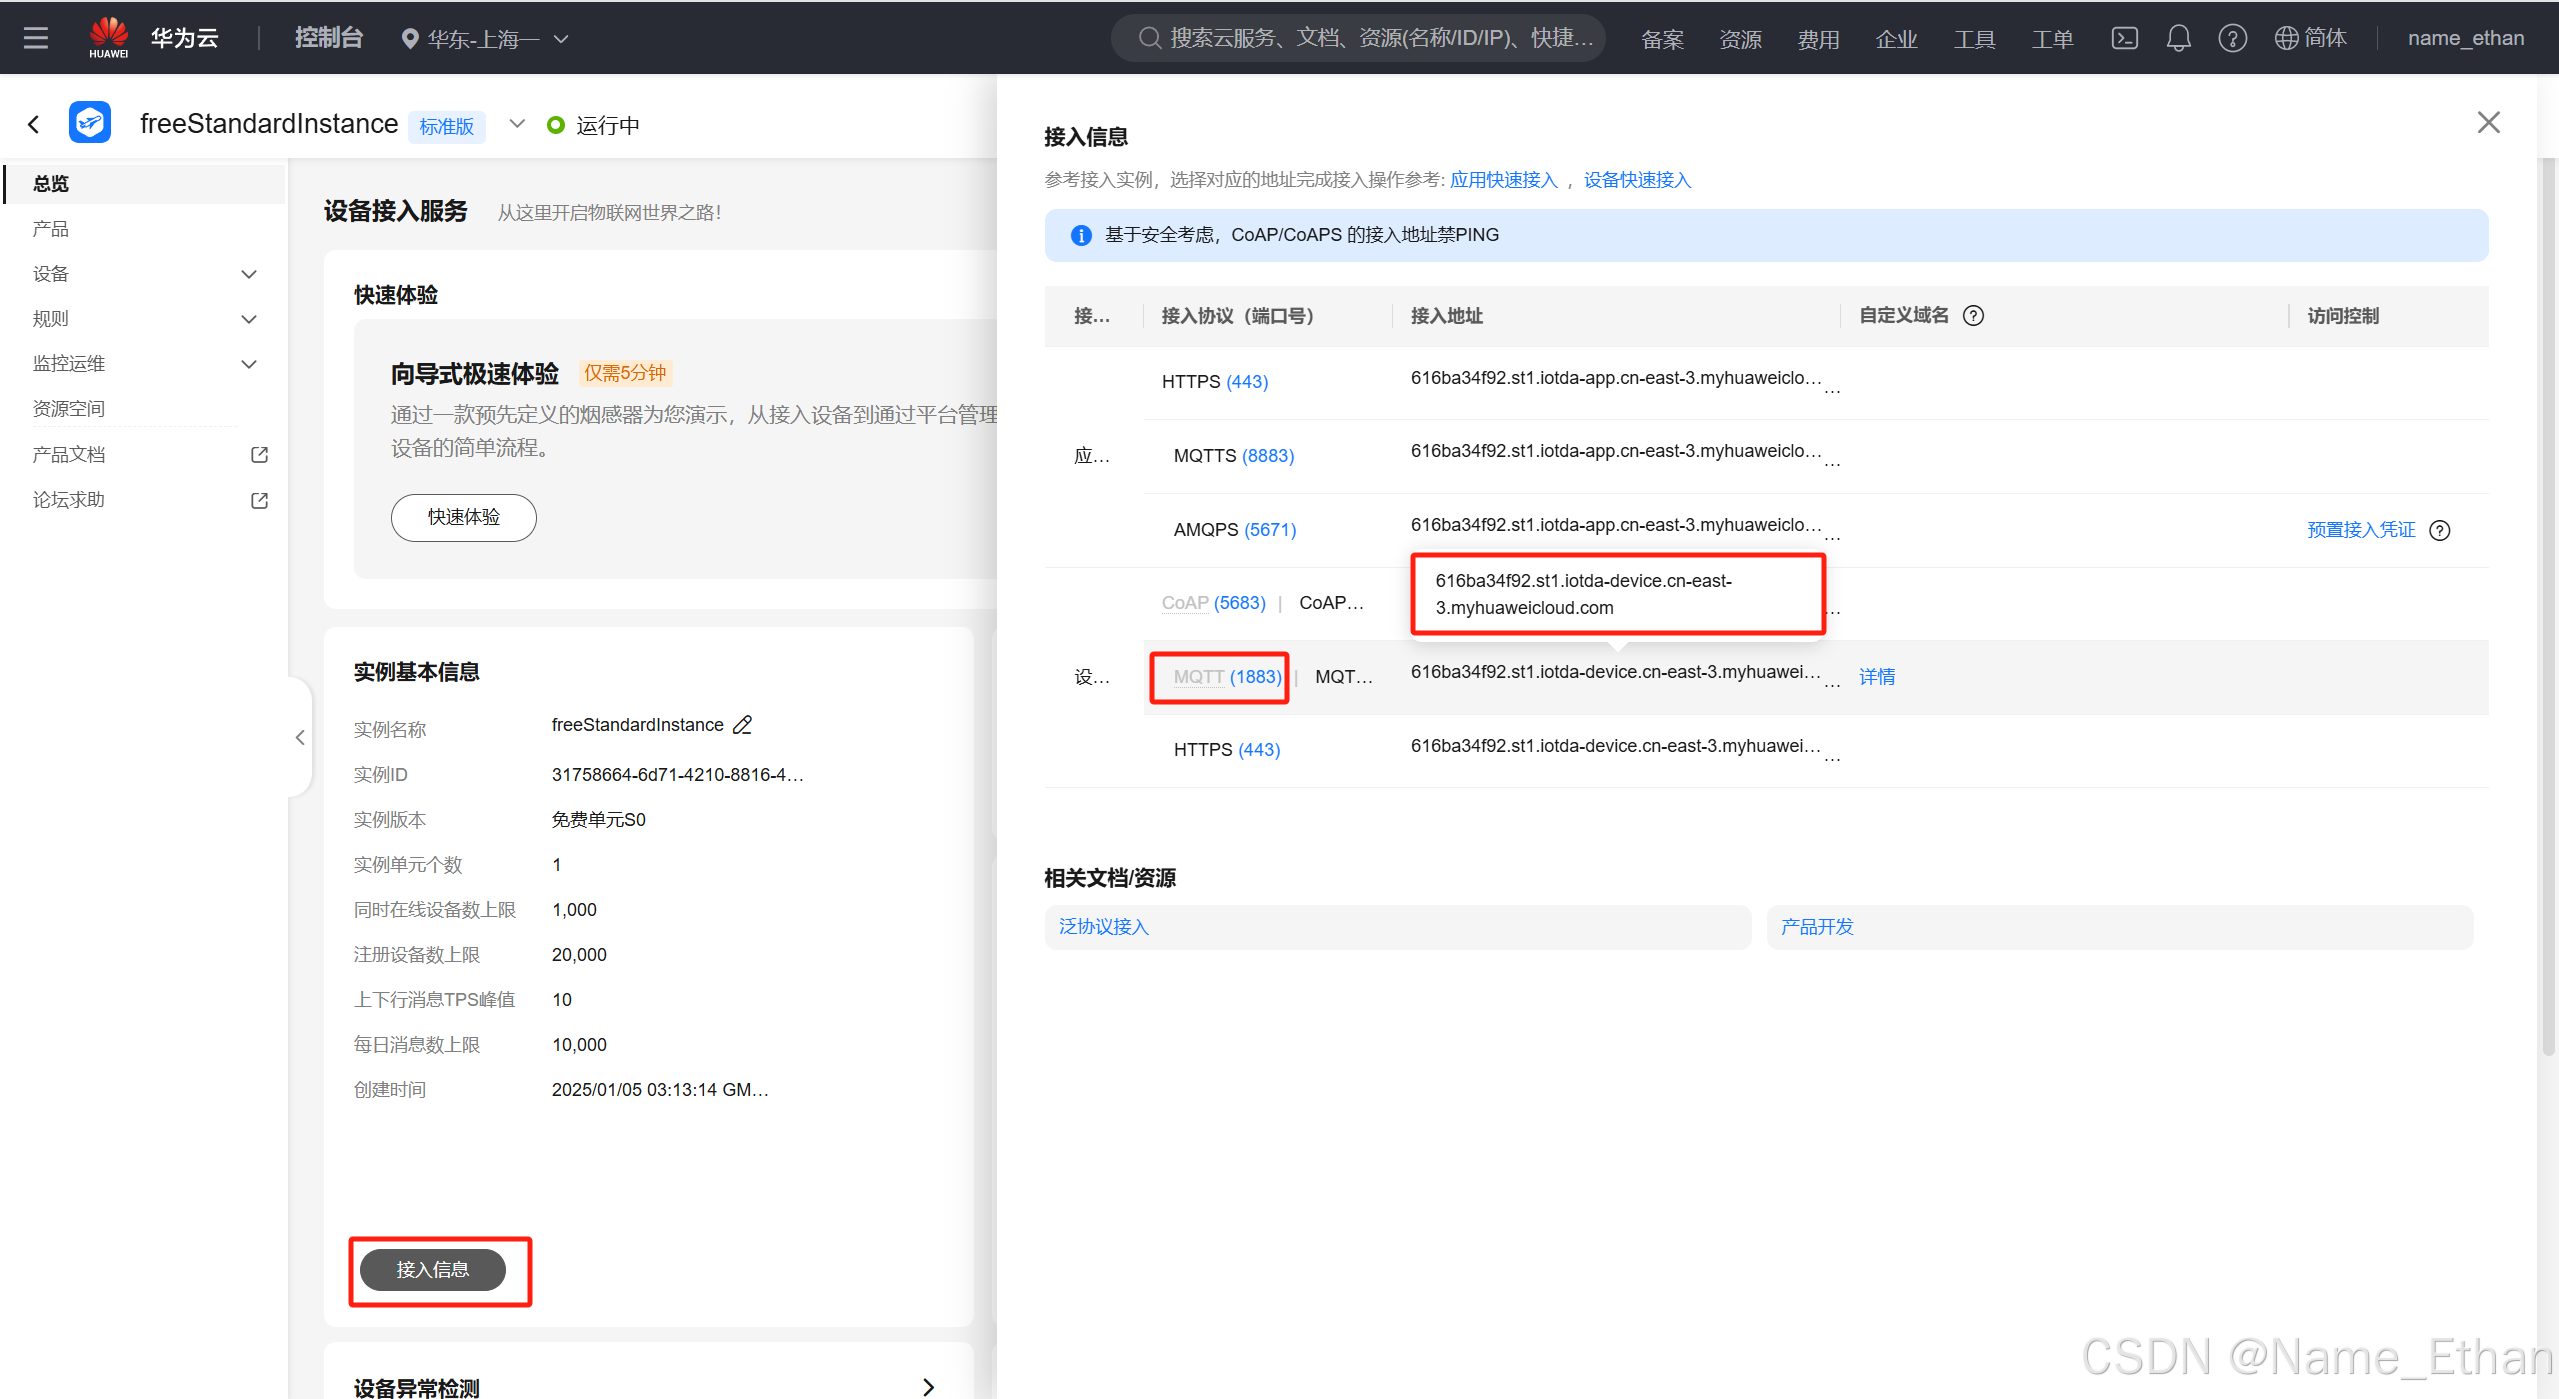
Task: Open the CloudShell terminal icon
Action: coord(2124,38)
